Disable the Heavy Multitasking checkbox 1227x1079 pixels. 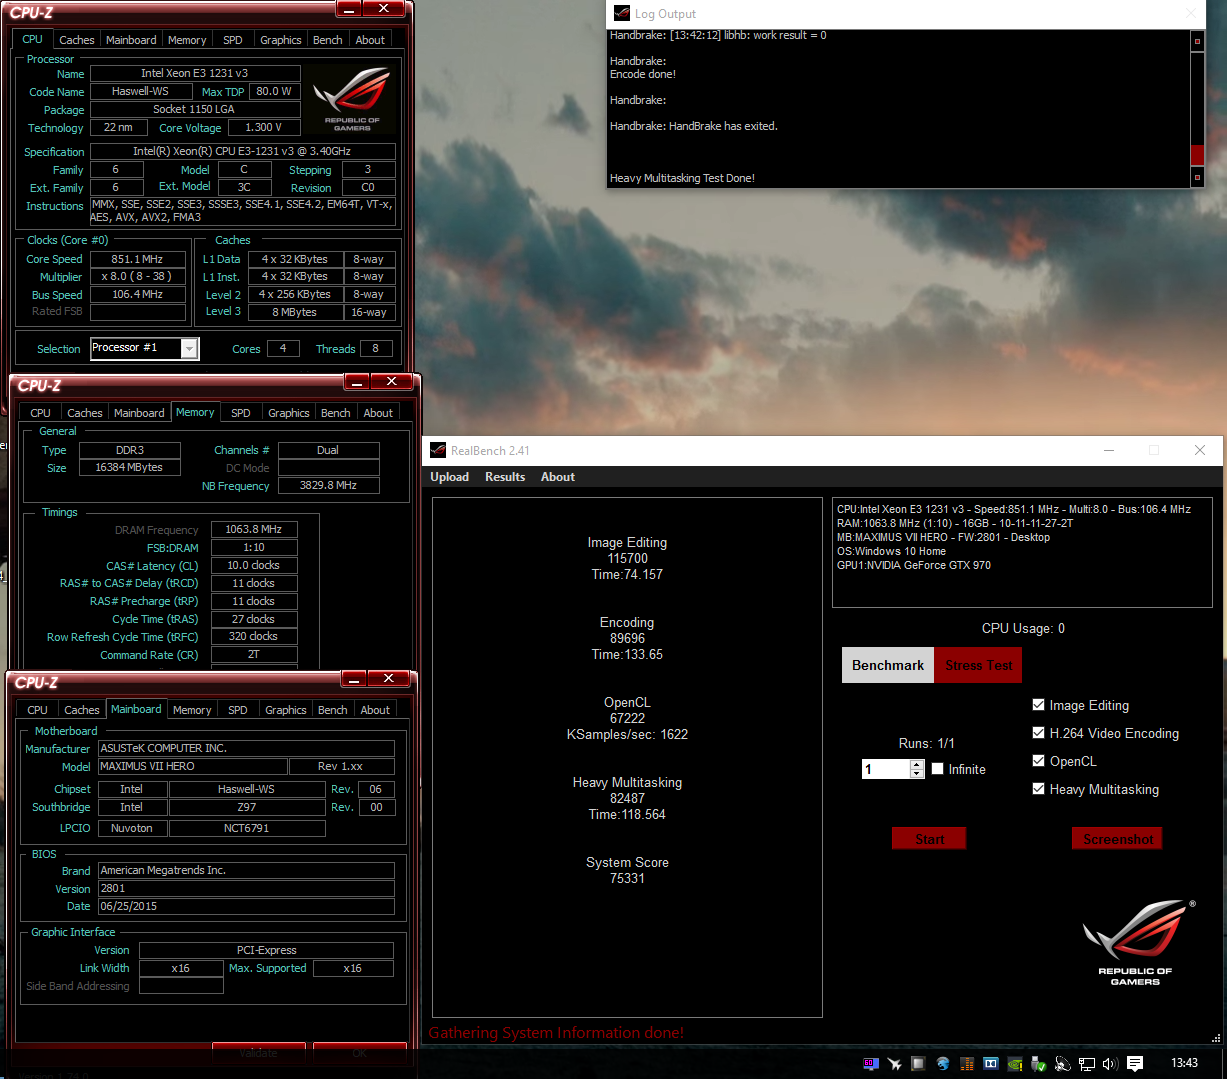coord(1038,789)
